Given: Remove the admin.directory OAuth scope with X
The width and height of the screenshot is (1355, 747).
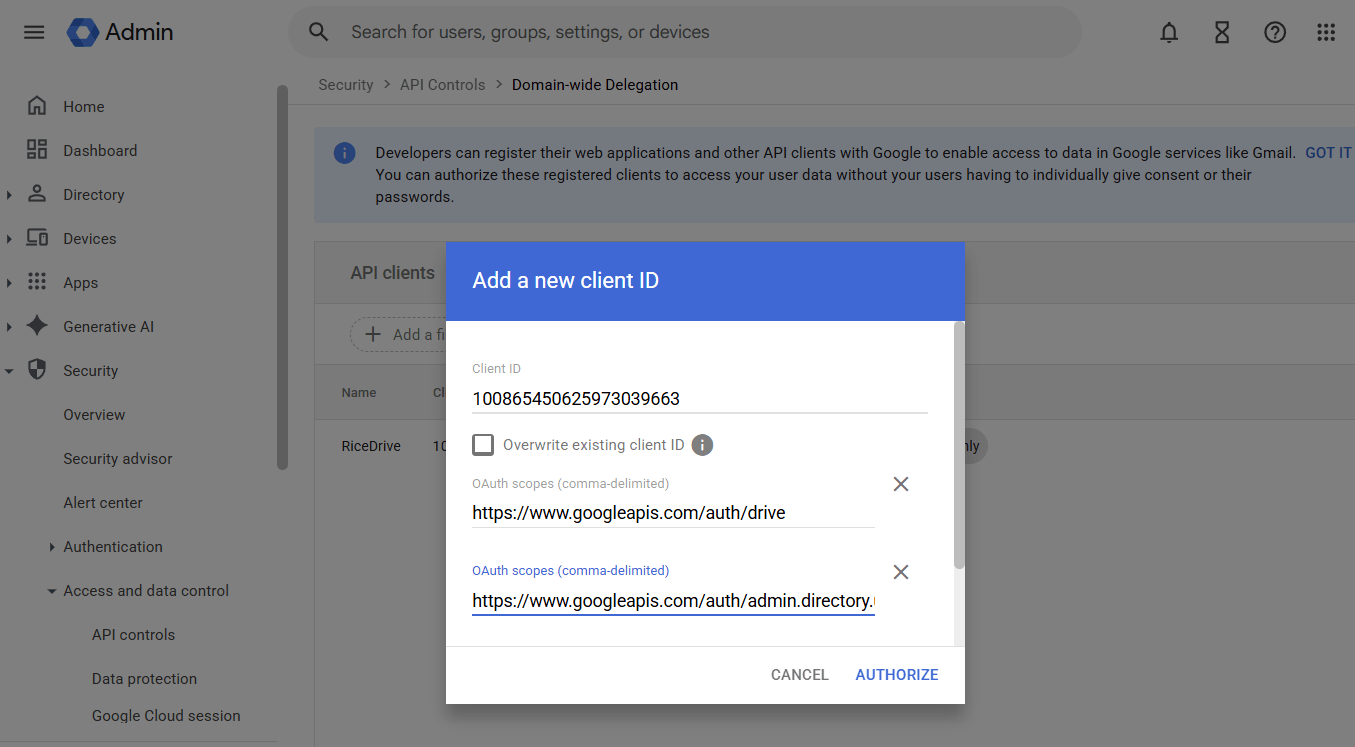Looking at the screenshot, I should 901,572.
